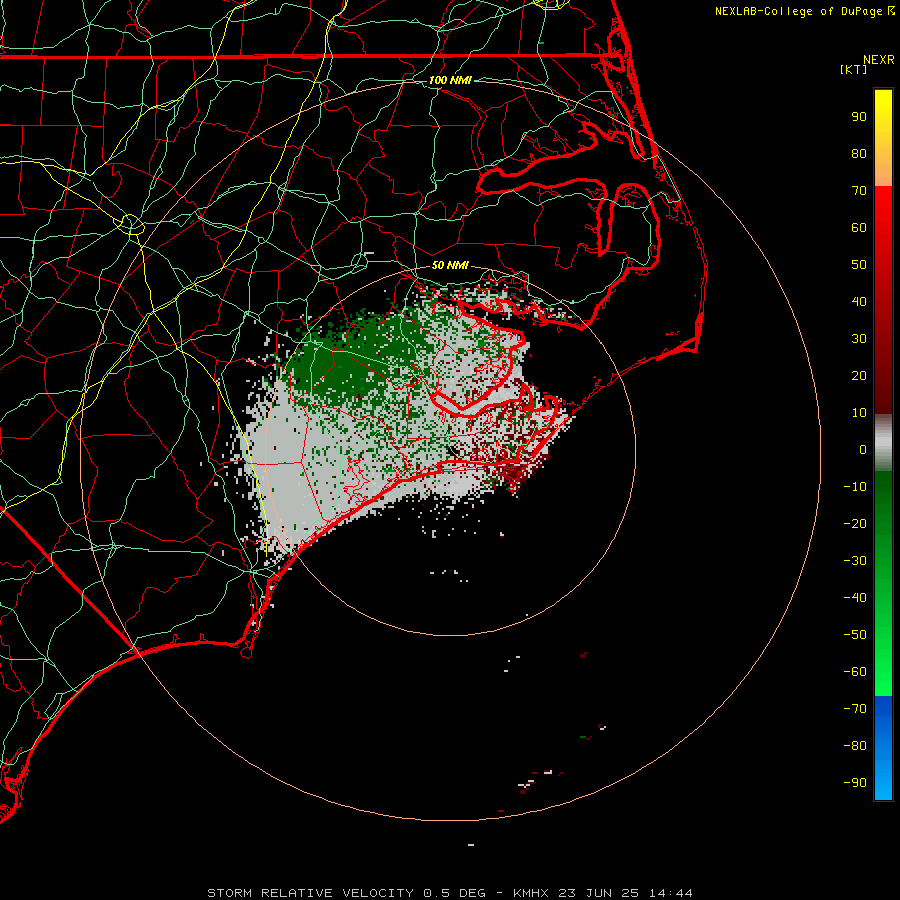This screenshot has height=900, width=900.
Task: Click the -20 value on the velocity scale
Action: [855, 524]
